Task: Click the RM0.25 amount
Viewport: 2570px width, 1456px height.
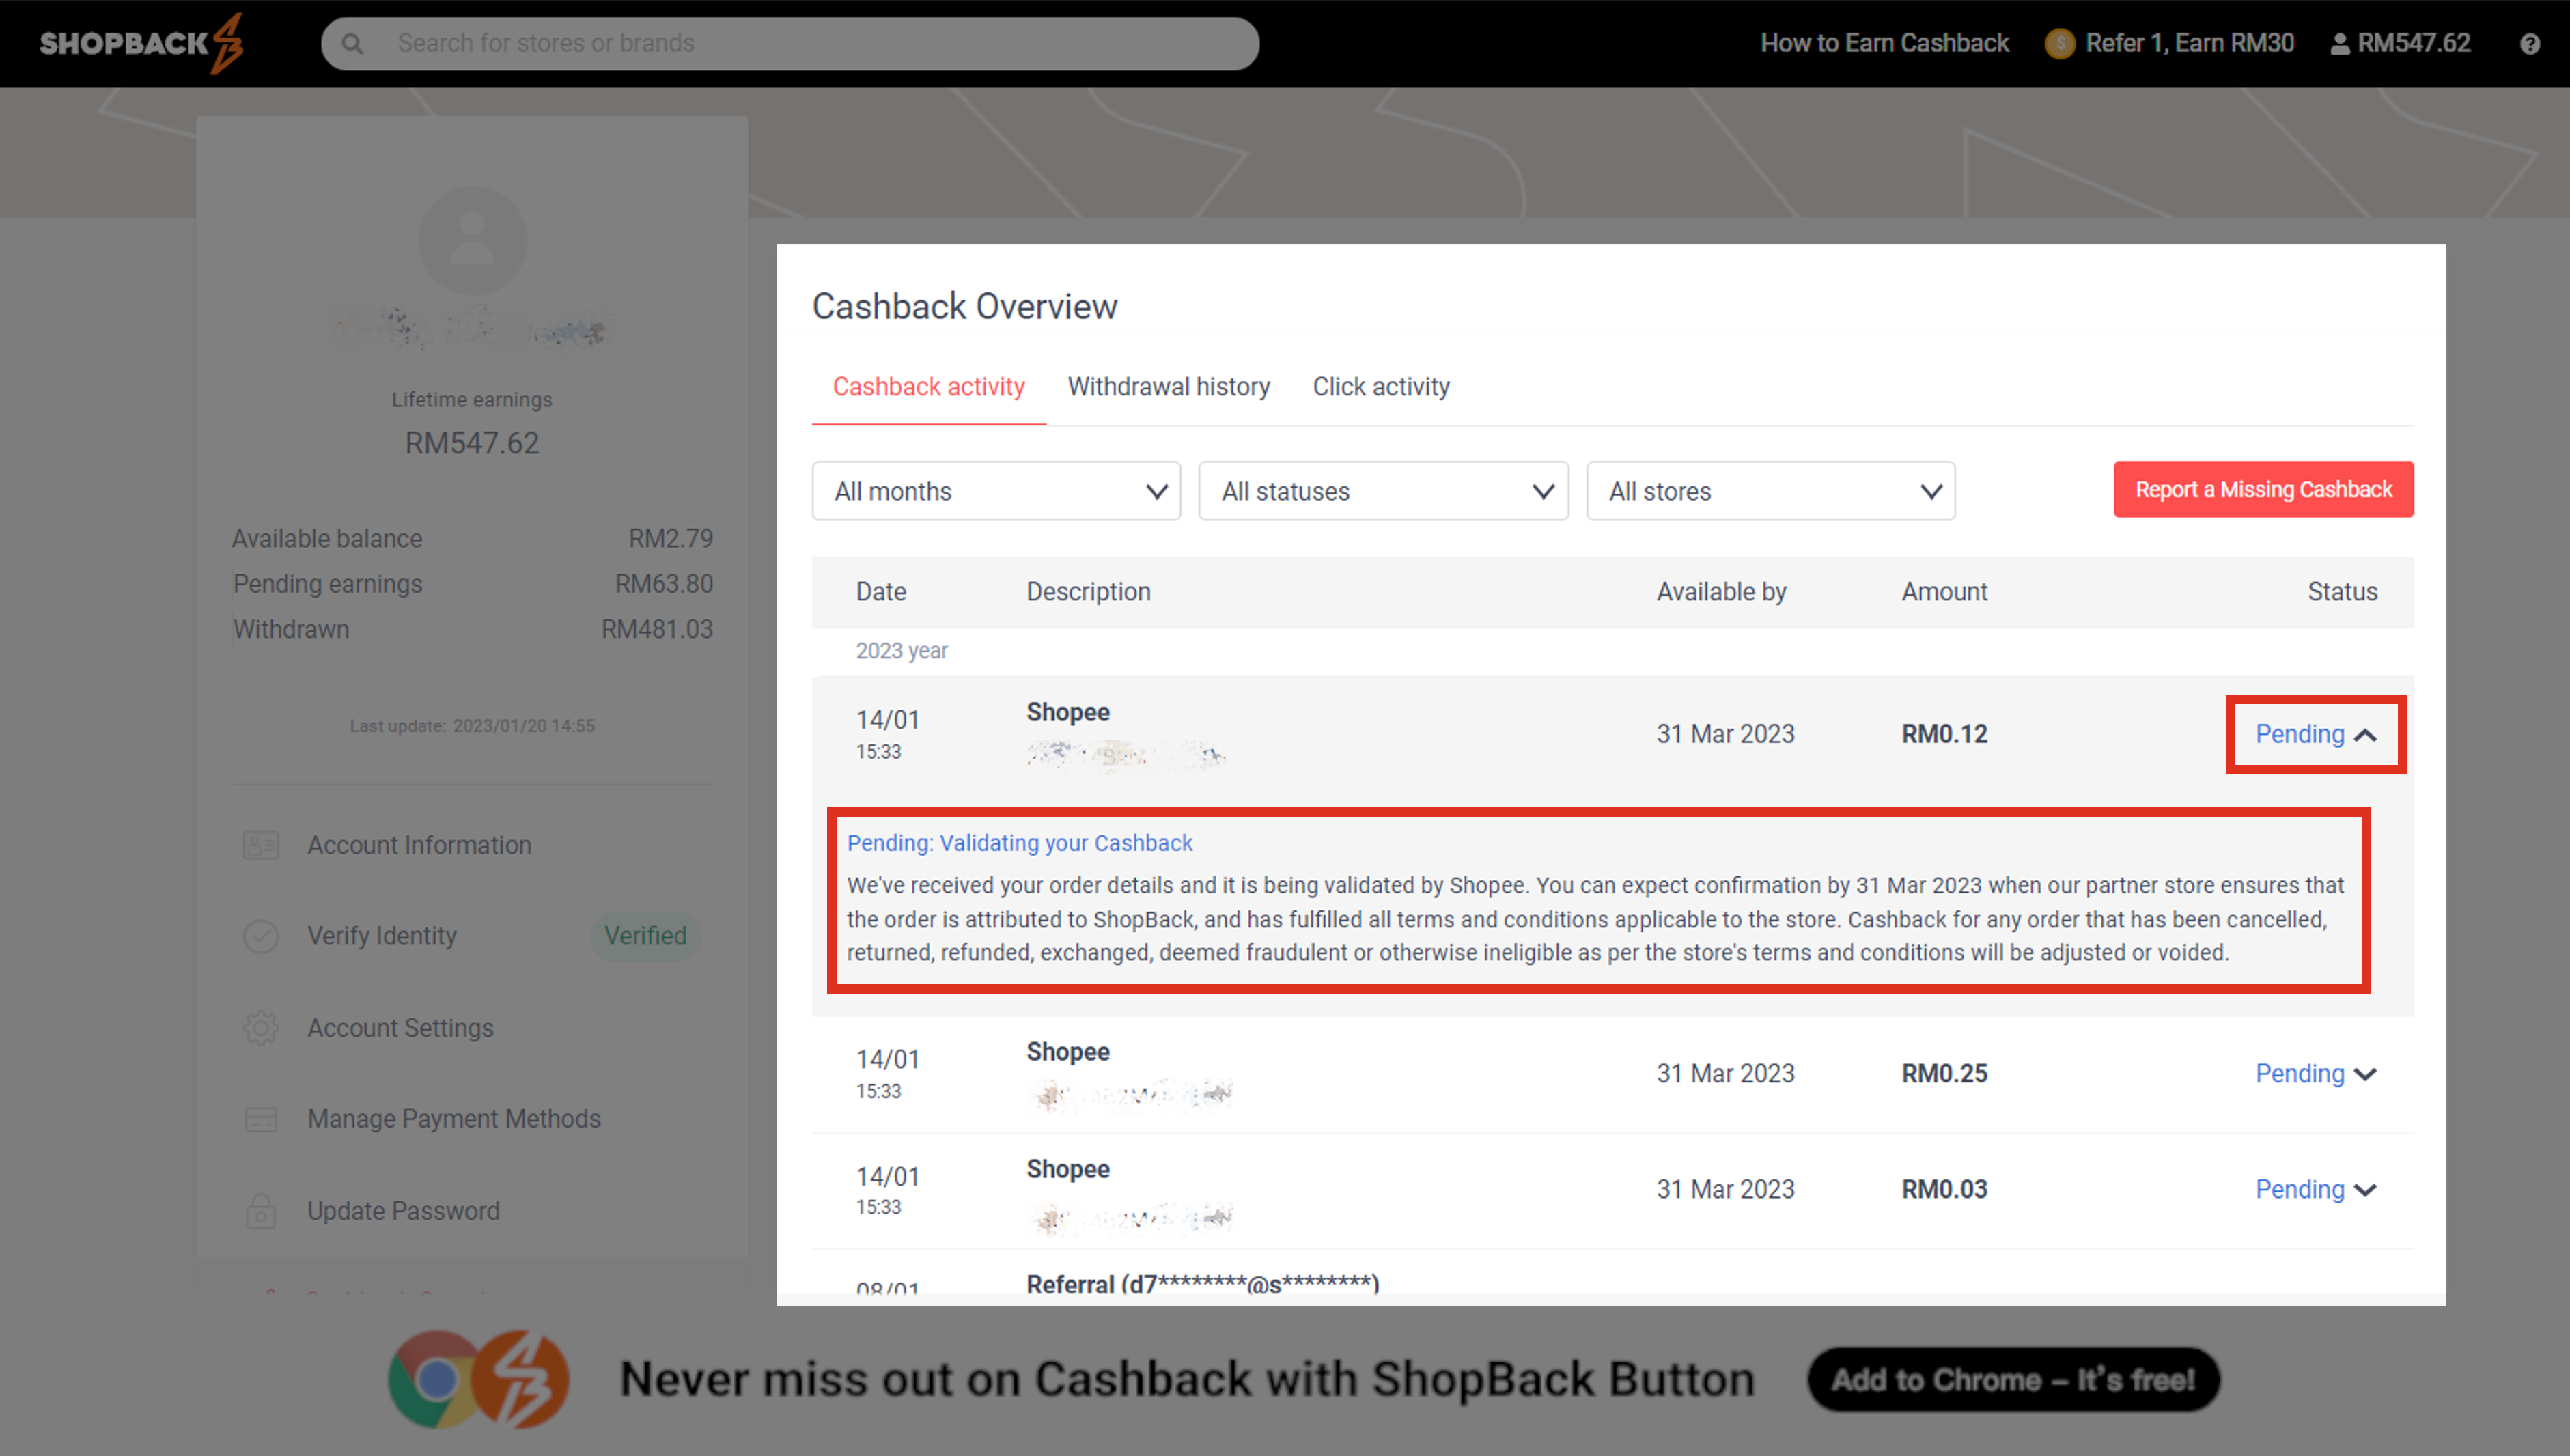Action: (x=1944, y=1073)
